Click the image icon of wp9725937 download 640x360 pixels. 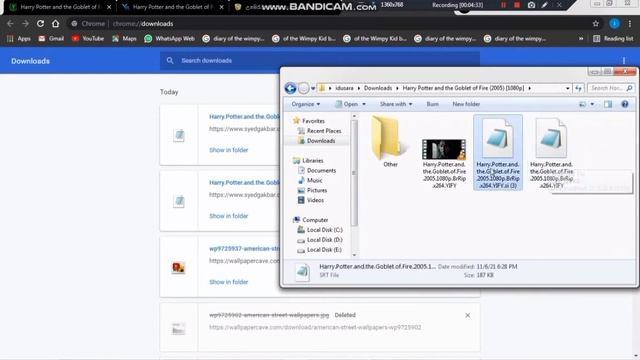click(178, 268)
